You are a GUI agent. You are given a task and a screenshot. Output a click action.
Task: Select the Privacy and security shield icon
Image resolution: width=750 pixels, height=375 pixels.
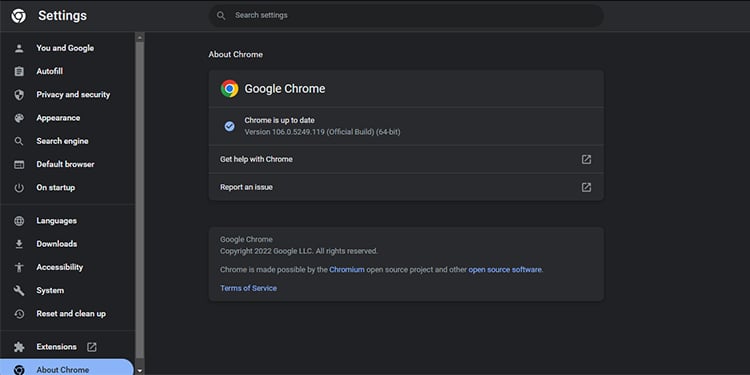19,95
